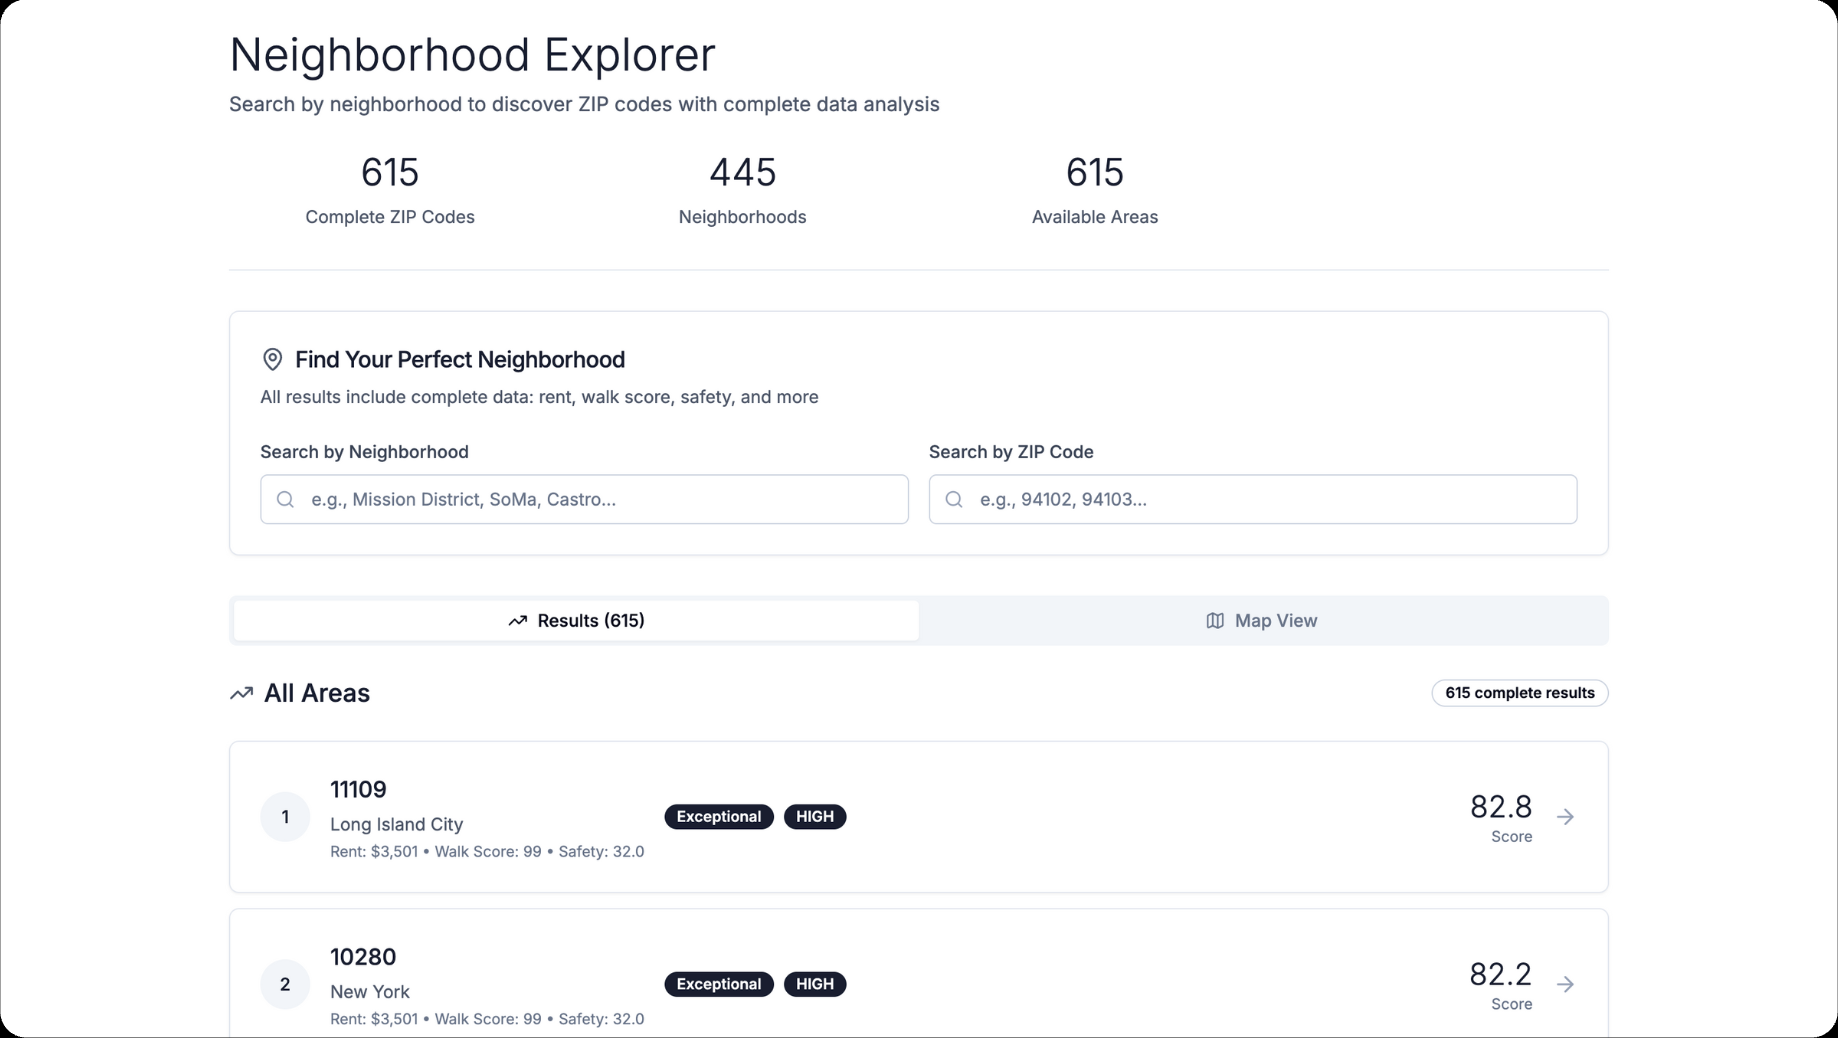The height and width of the screenshot is (1038, 1838).
Task: Select the Results (615) tab
Action: pyautogui.click(x=574, y=620)
